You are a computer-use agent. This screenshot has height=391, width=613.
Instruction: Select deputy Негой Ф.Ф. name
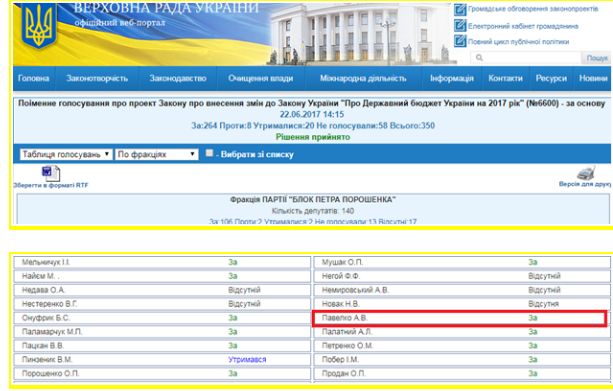341,276
